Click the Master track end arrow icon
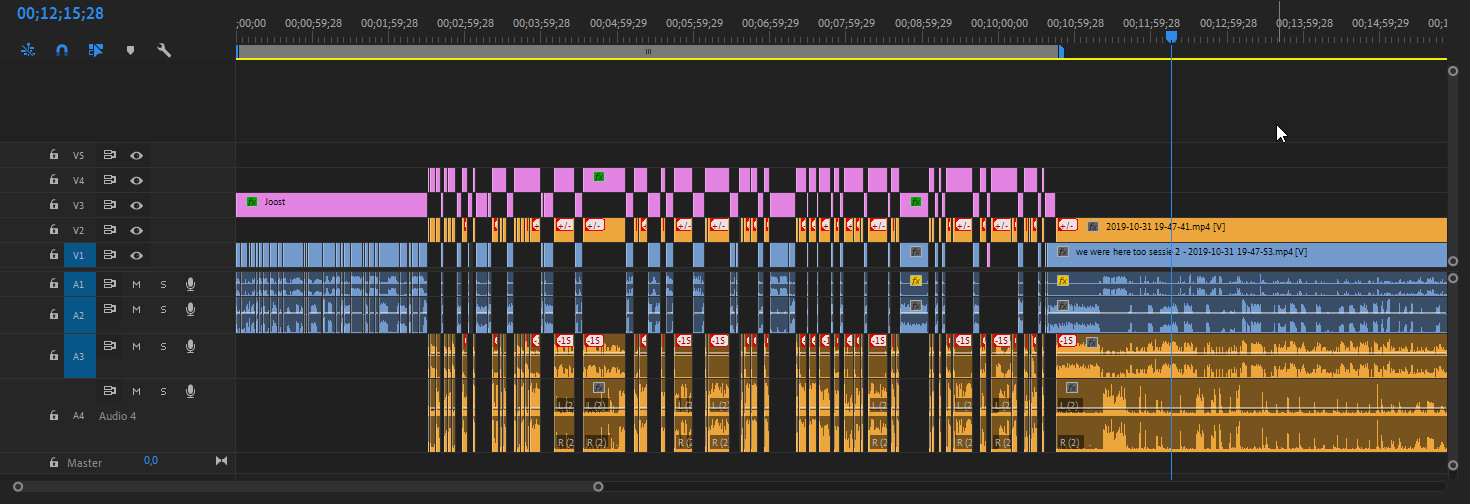This screenshot has width=1470, height=504. click(x=221, y=461)
